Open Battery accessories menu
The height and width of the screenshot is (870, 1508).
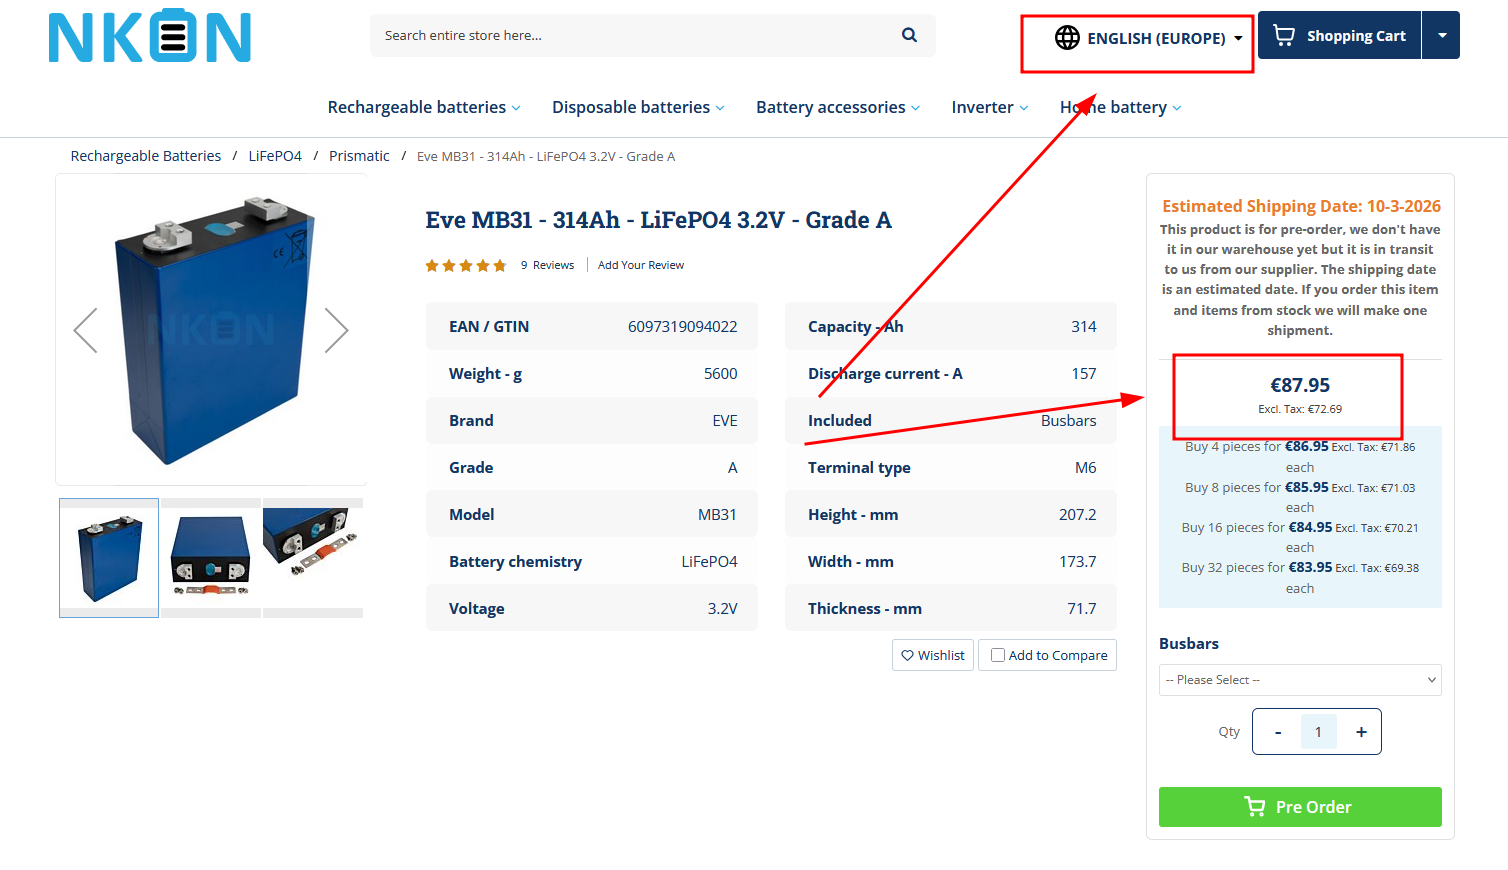(837, 108)
